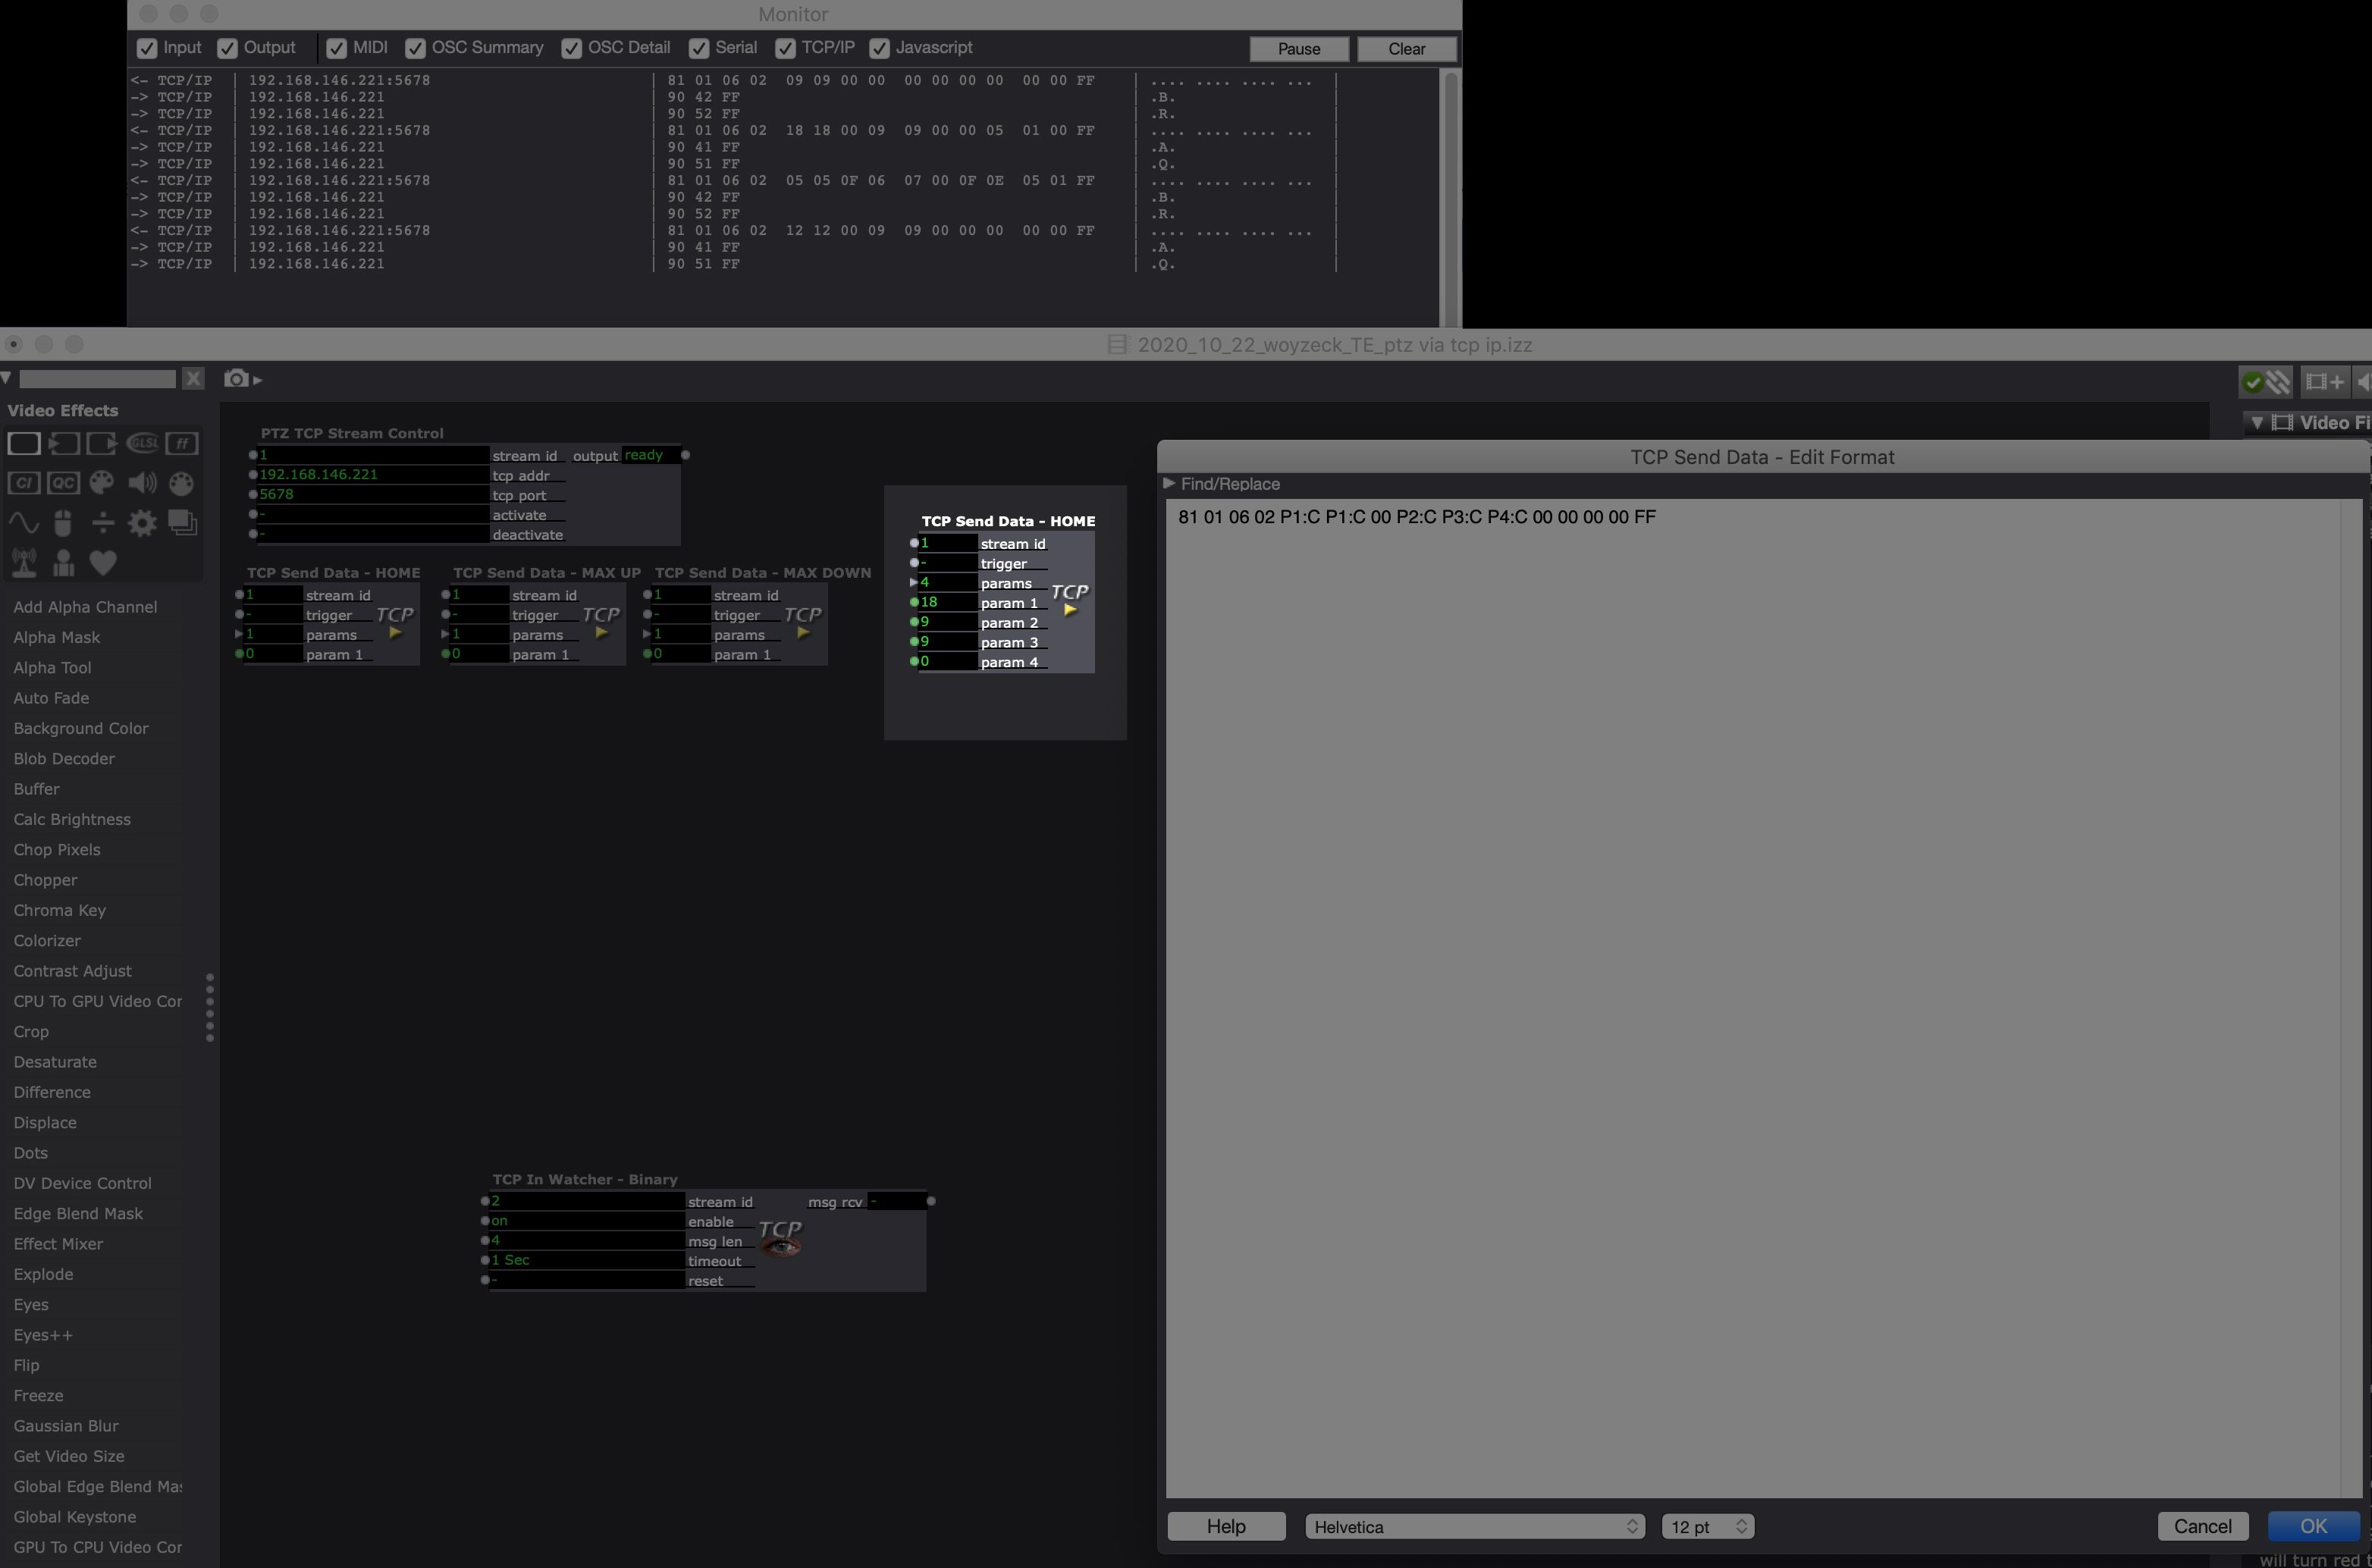Click the gear generators category icon

(x=141, y=523)
